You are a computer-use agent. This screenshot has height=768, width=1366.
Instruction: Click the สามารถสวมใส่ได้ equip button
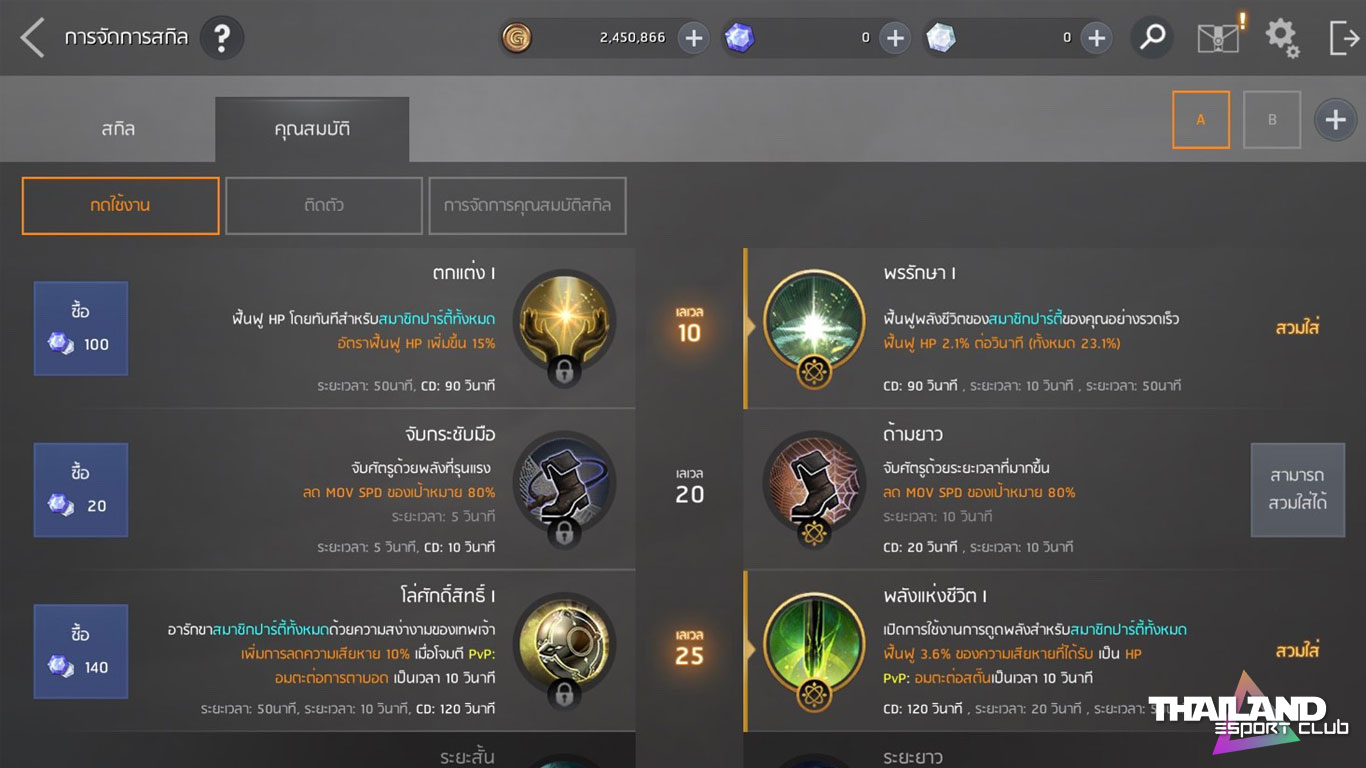pyautogui.click(x=1297, y=490)
